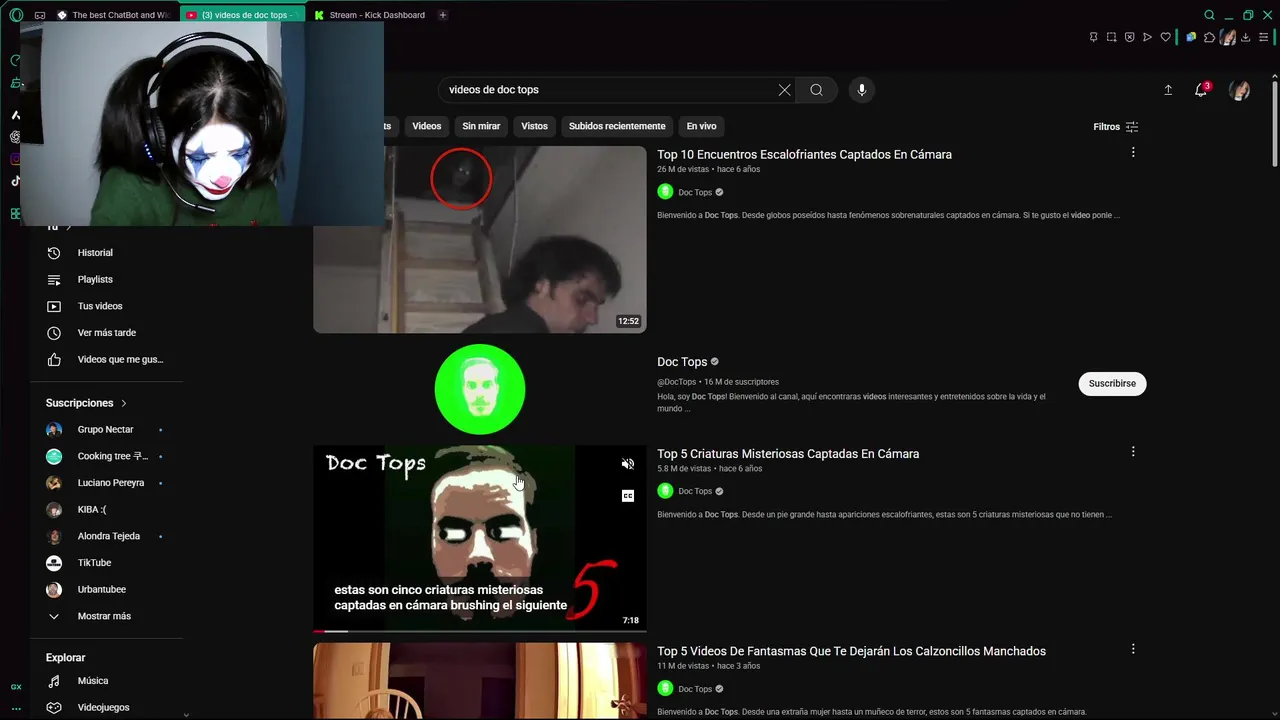Toggle captions on the video preview
The image size is (1280, 720).
[x=628, y=496]
